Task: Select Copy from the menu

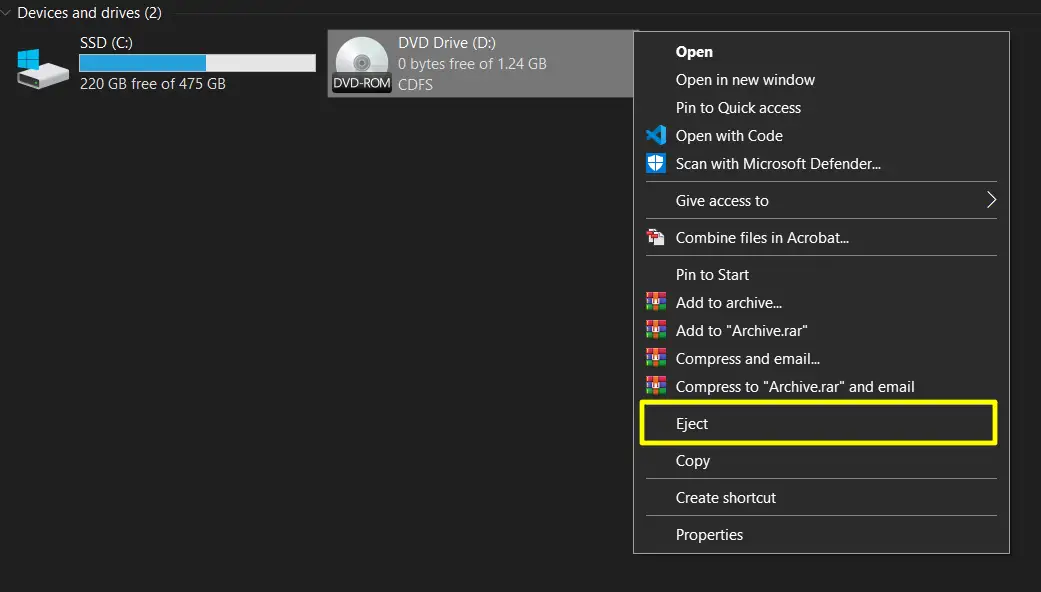Action: 693,461
